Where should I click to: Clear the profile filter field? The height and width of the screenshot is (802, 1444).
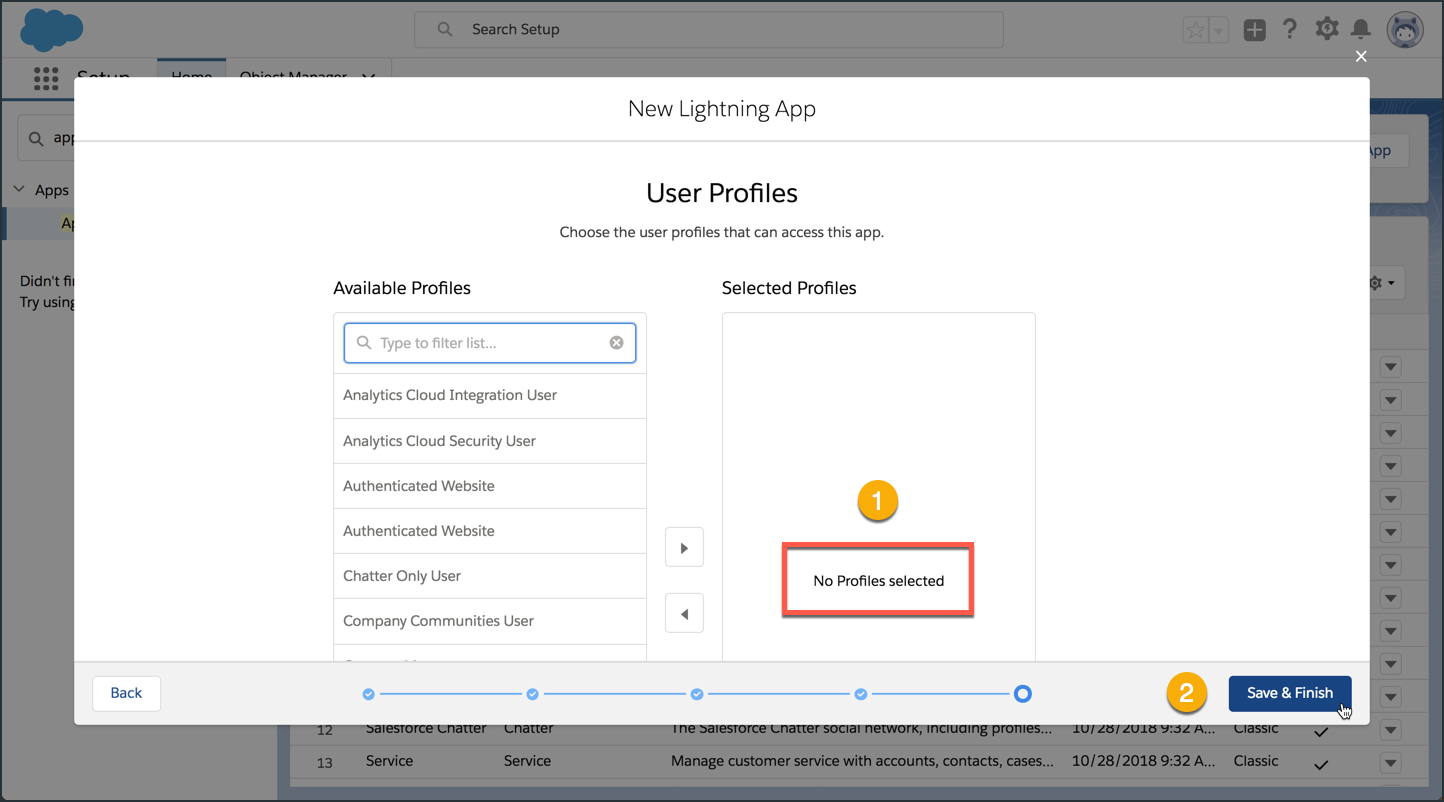pyautogui.click(x=617, y=343)
